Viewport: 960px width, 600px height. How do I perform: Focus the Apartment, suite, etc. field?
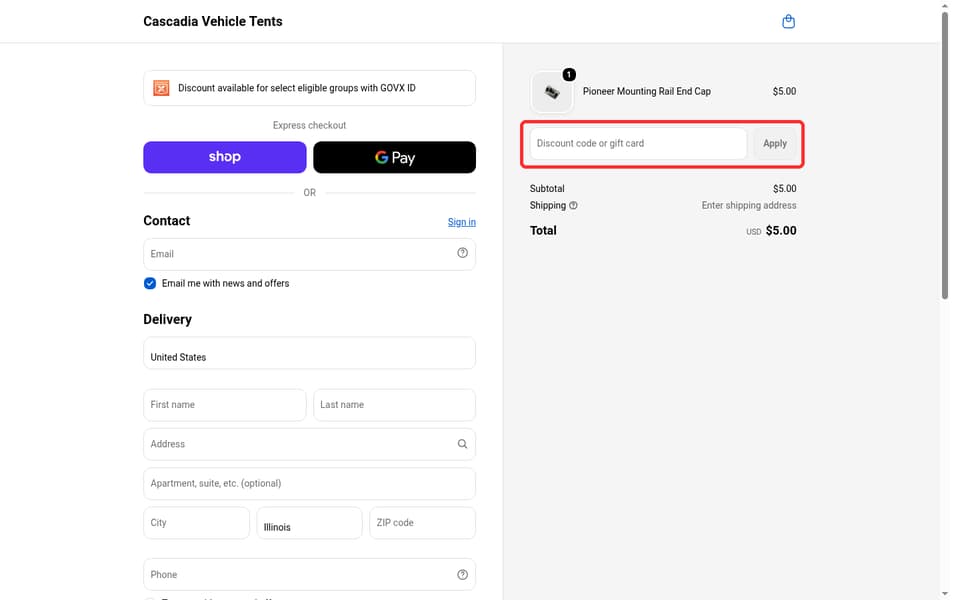(x=309, y=484)
